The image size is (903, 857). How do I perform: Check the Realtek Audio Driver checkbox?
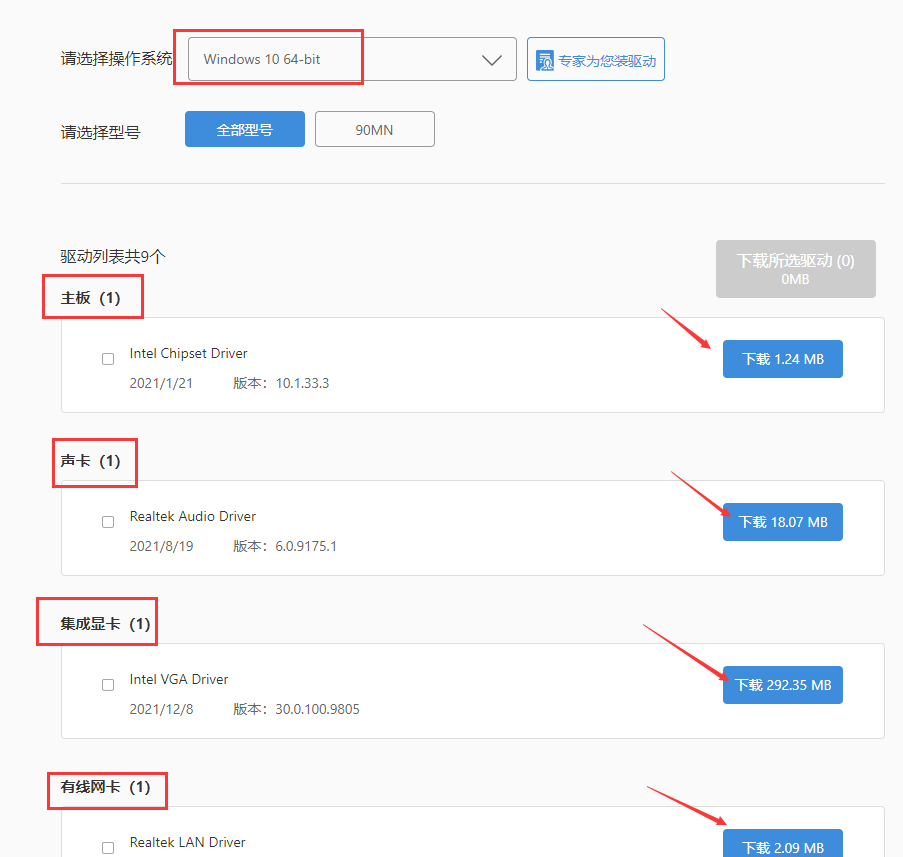pos(108,522)
